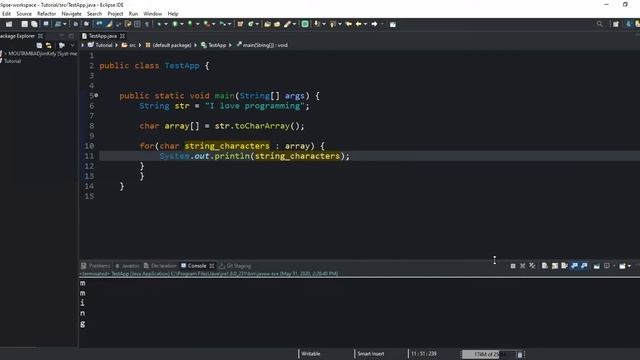Click Clear Console icon
Viewport: 640px width, 360px height.
tap(544, 266)
